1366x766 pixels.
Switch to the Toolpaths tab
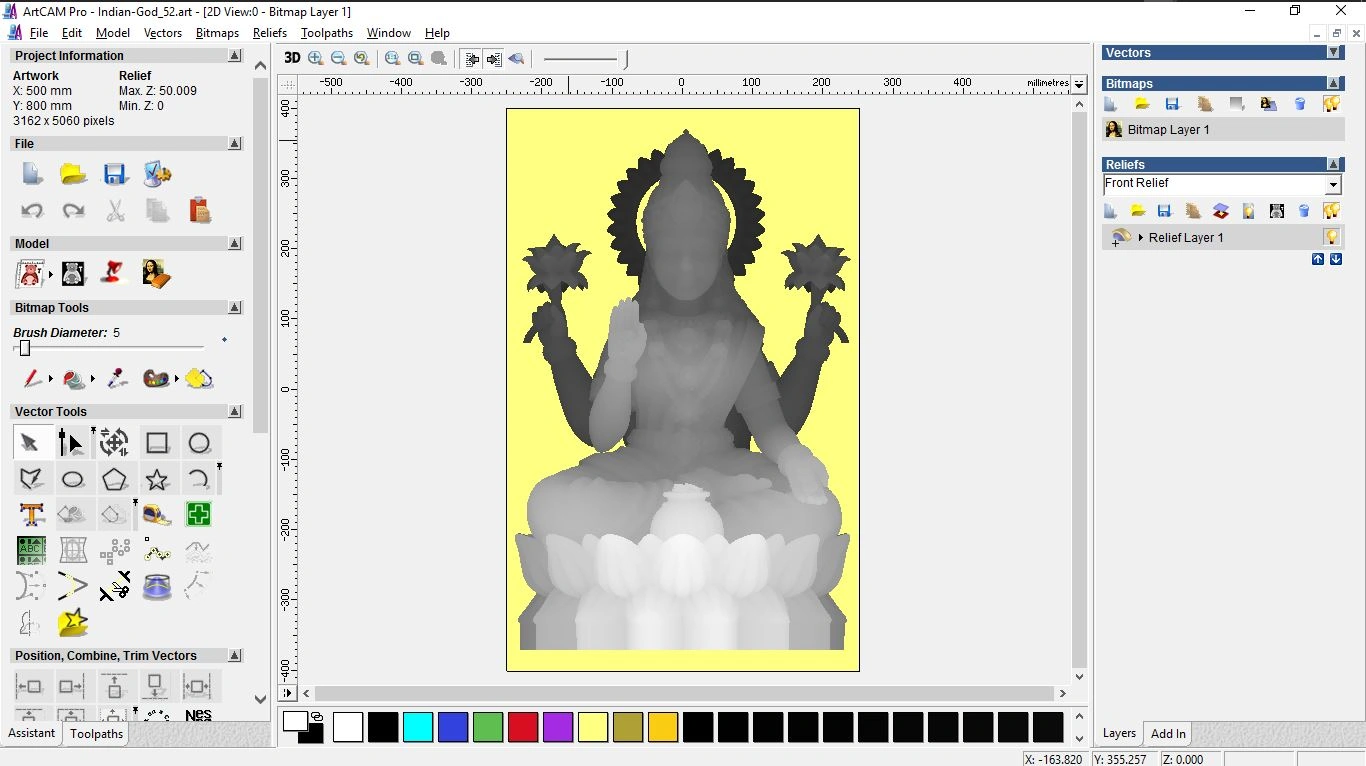tap(96, 733)
